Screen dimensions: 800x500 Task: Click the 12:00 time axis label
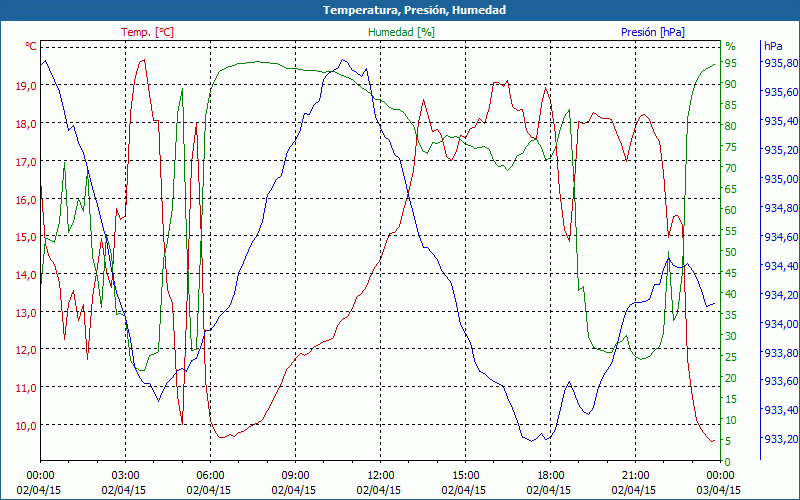pos(381,476)
